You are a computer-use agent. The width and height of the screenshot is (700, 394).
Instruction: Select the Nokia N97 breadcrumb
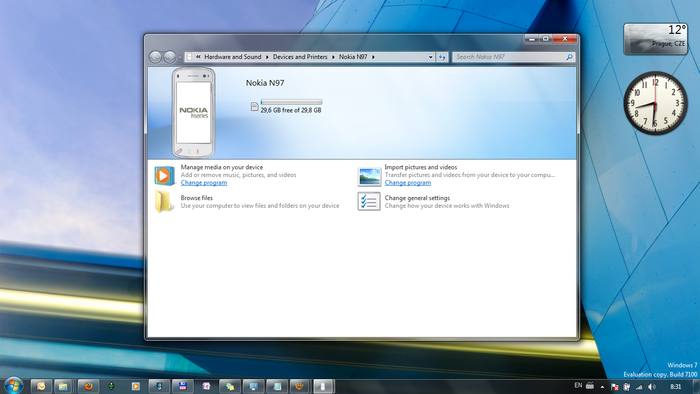pyautogui.click(x=353, y=57)
